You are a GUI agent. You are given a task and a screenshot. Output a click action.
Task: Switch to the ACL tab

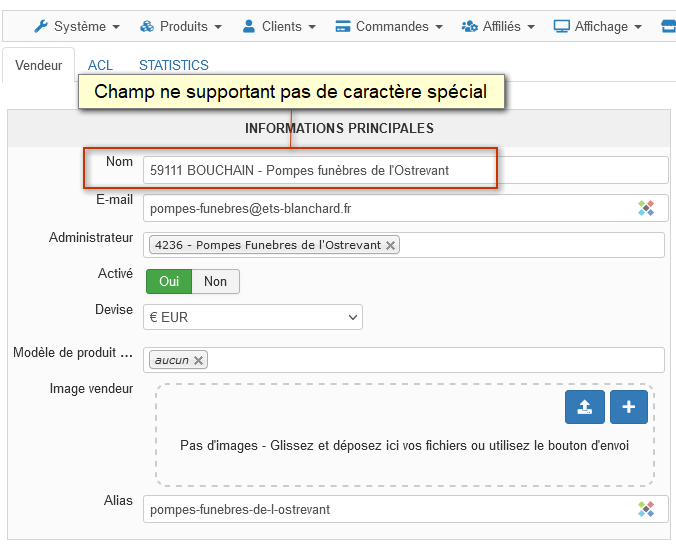coord(100,65)
